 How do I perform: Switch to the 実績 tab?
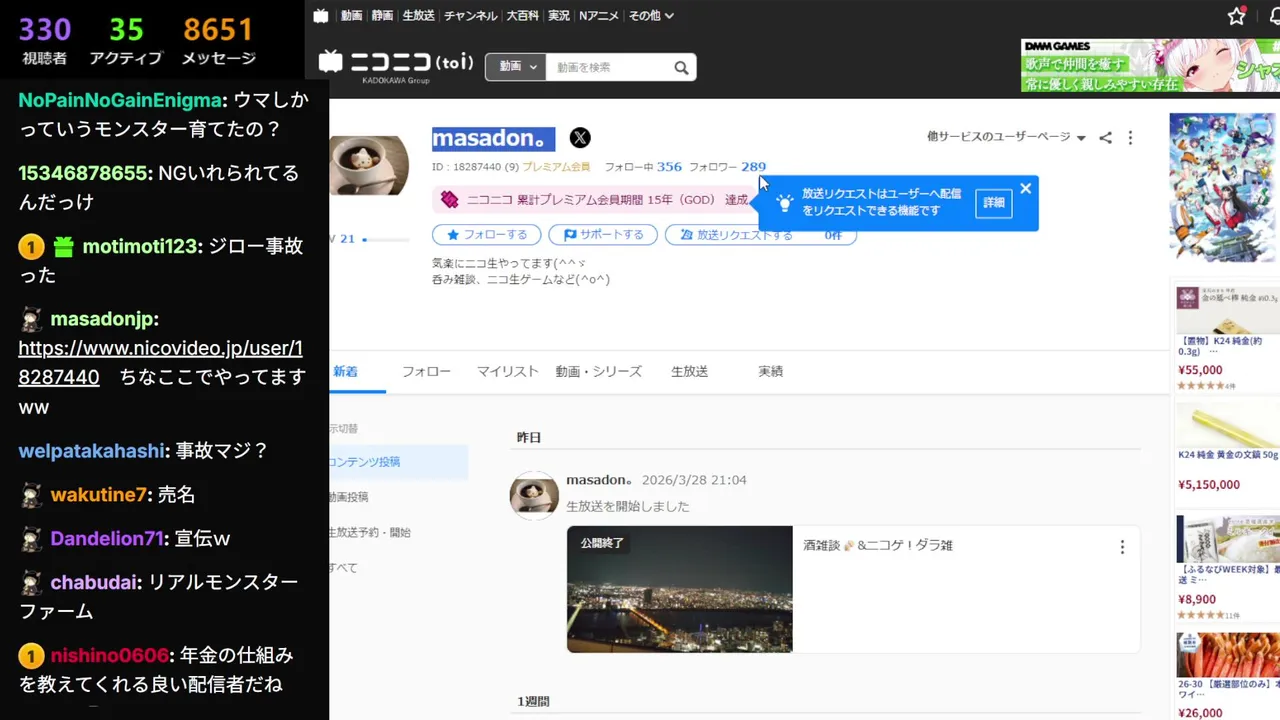click(770, 371)
